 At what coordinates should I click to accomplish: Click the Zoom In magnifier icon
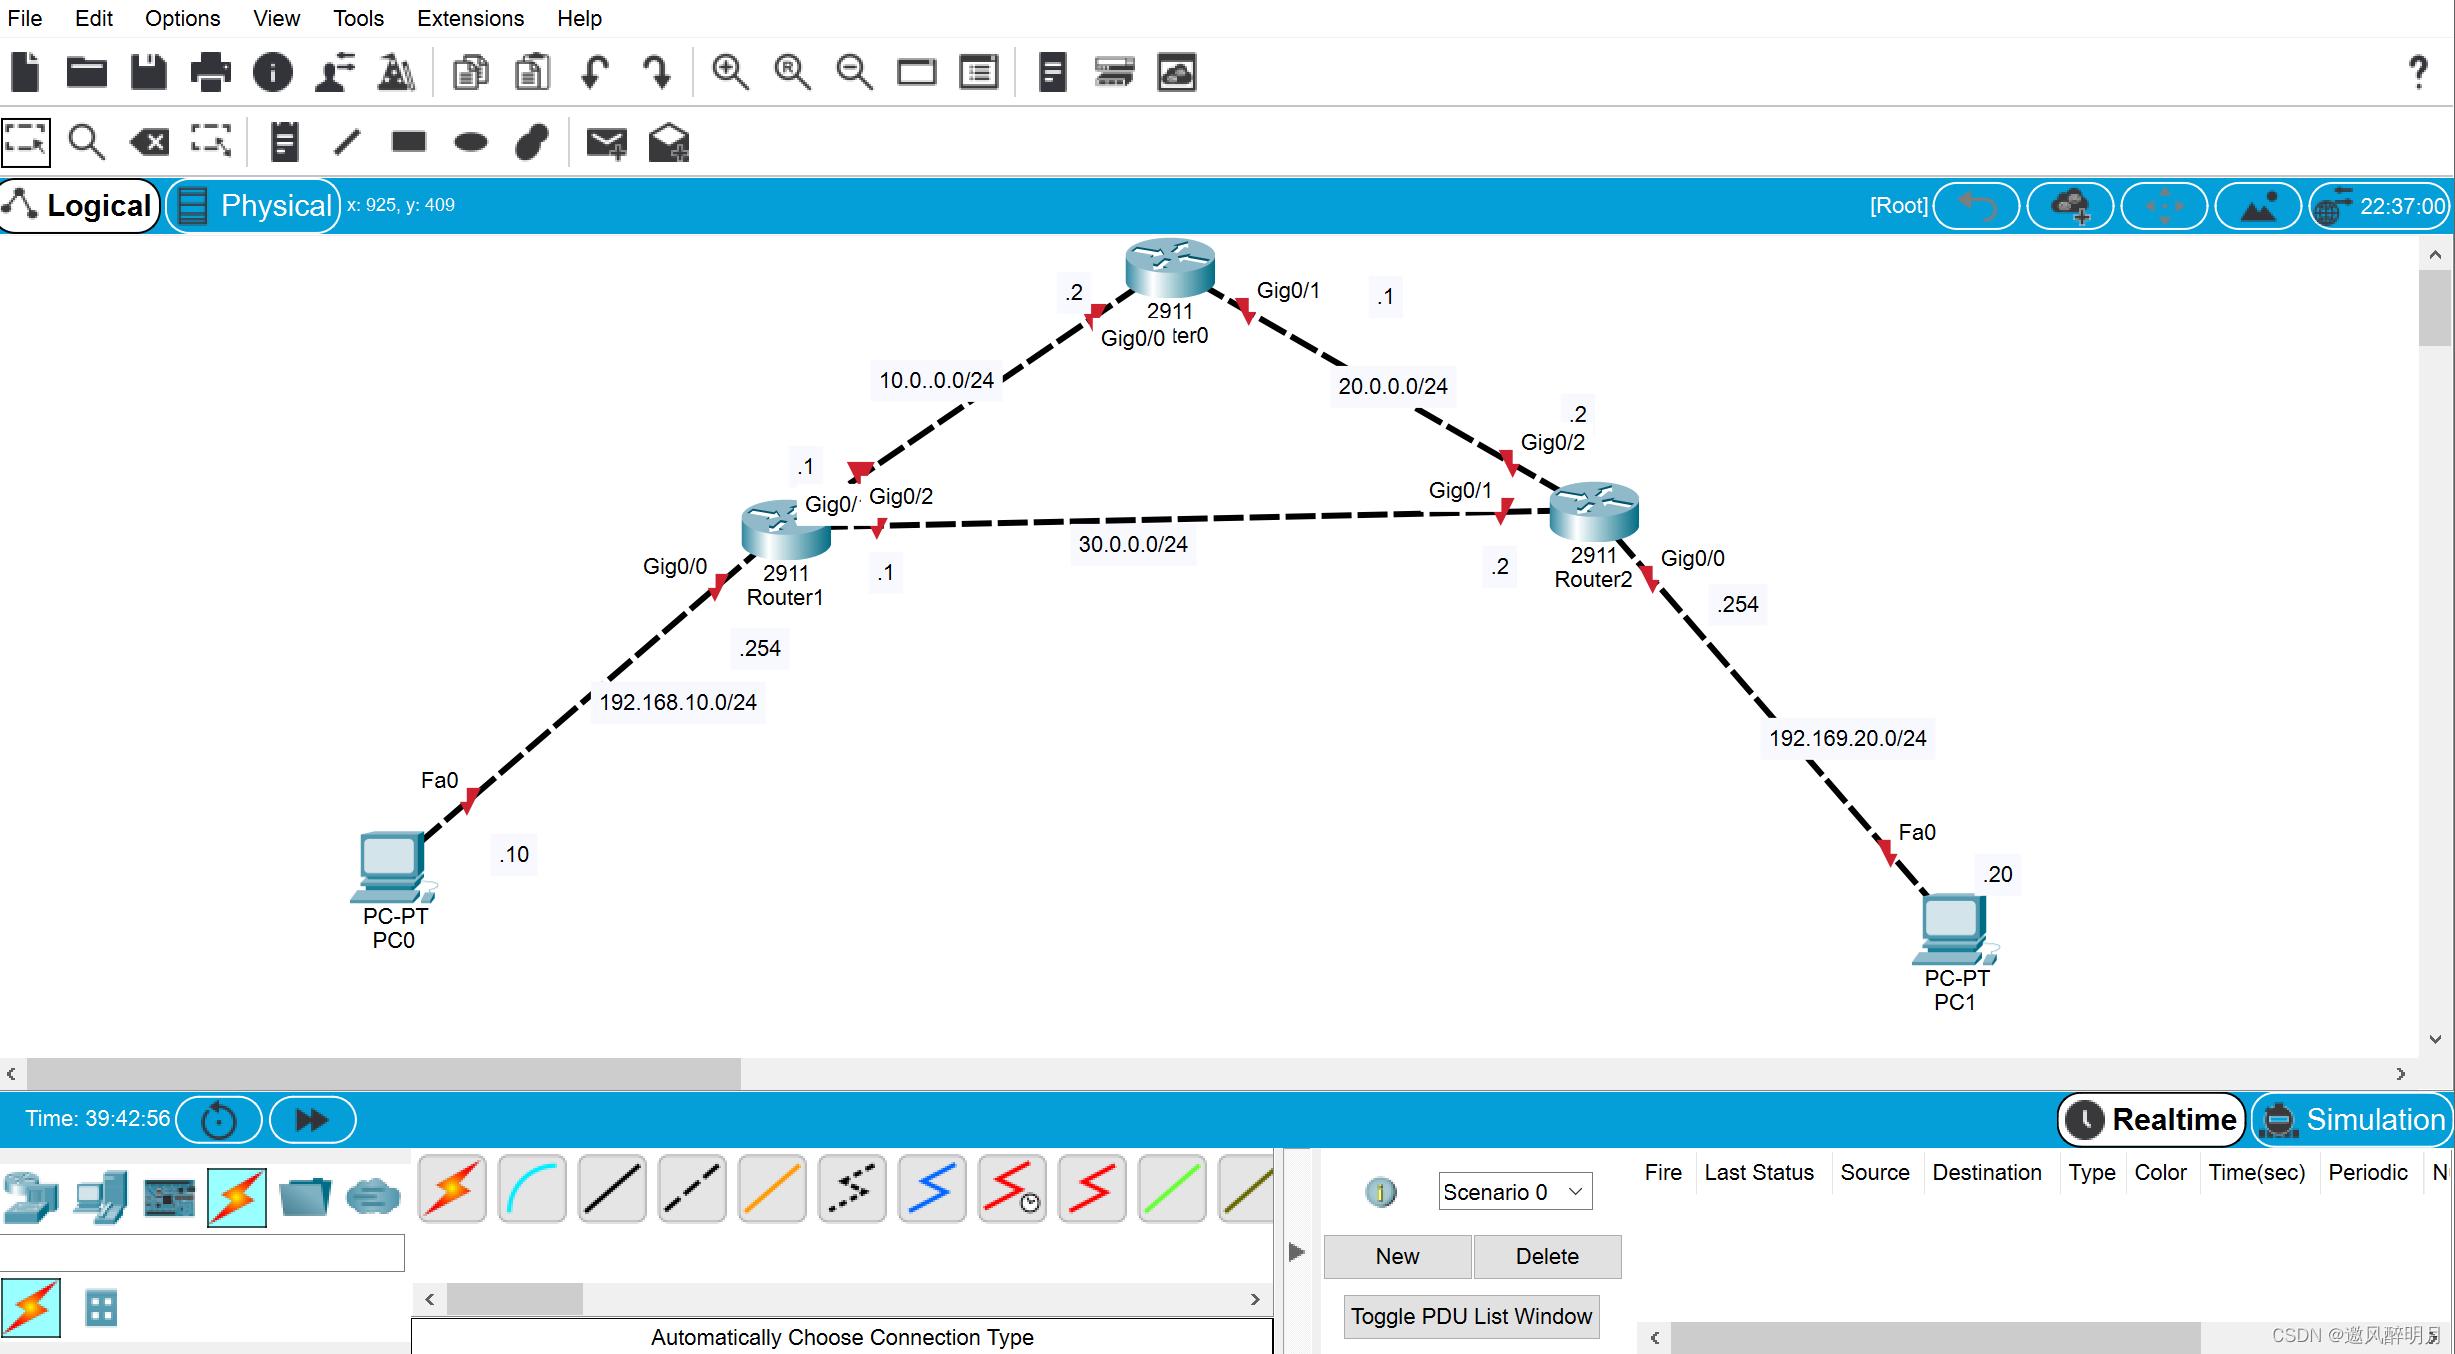click(729, 72)
